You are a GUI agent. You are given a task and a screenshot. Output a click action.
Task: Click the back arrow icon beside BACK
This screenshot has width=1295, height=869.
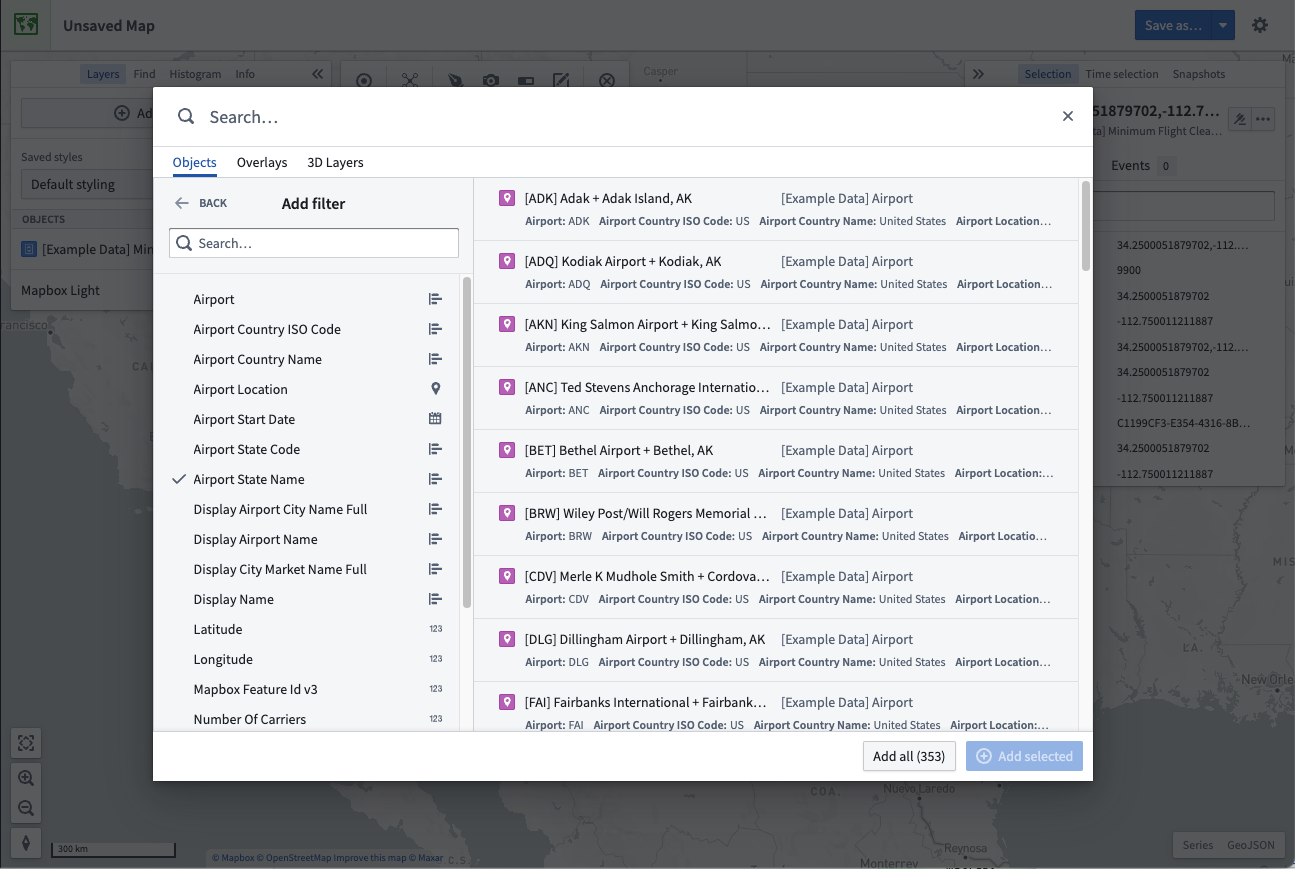click(x=181, y=203)
